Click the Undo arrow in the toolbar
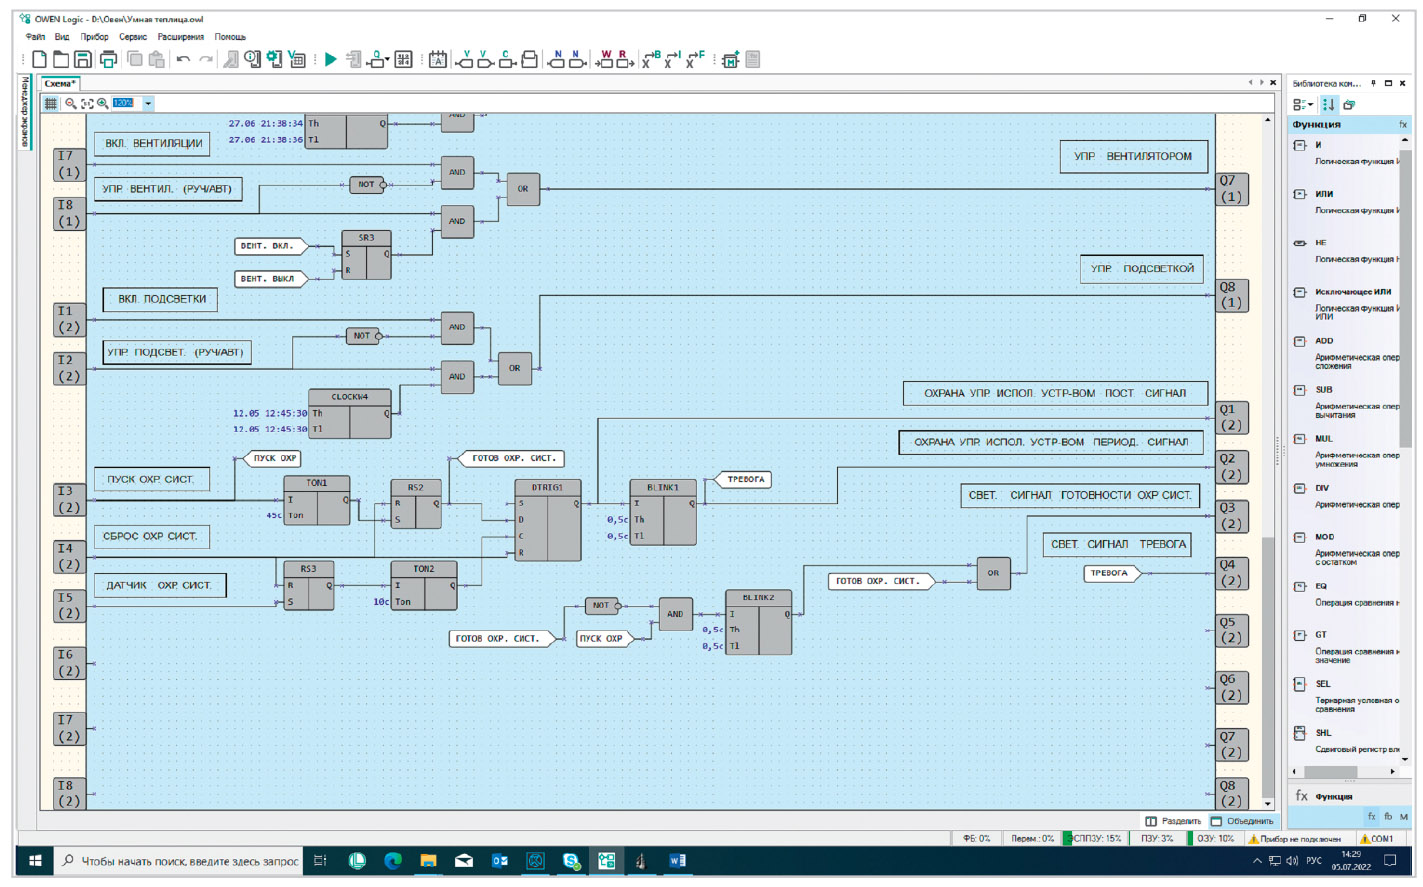The height and width of the screenshot is (887, 1423). pyautogui.click(x=183, y=60)
